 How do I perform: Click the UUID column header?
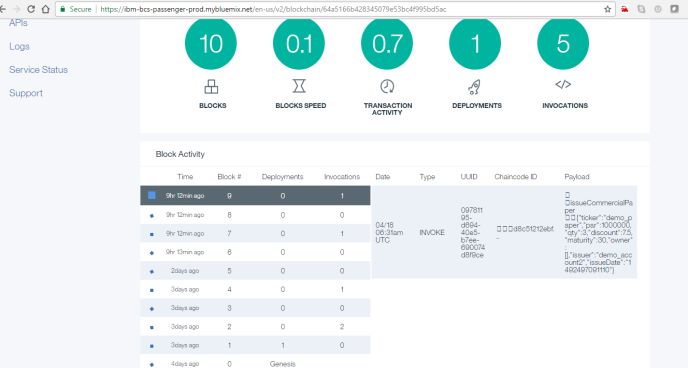tap(469, 177)
